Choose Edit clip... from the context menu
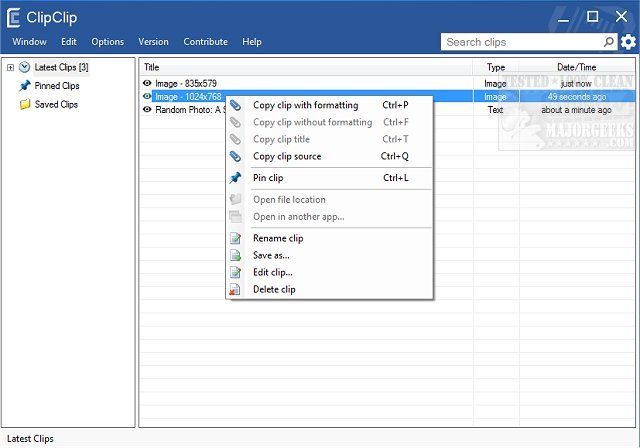640x448 pixels. [x=329, y=273]
